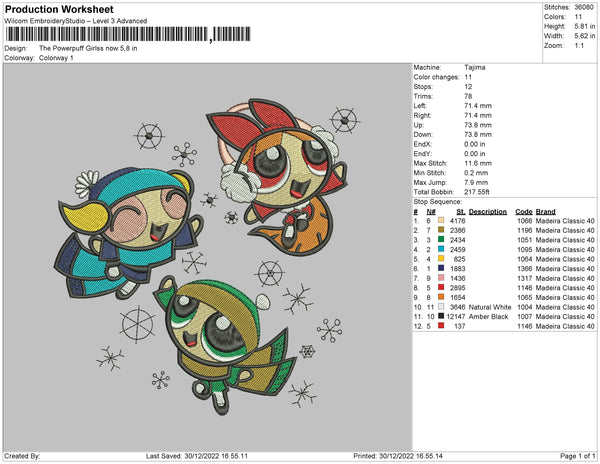The width and height of the screenshot is (600, 464).
Task: Click the red-bowed girl in the design preview
Action: click(x=277, y=176)
